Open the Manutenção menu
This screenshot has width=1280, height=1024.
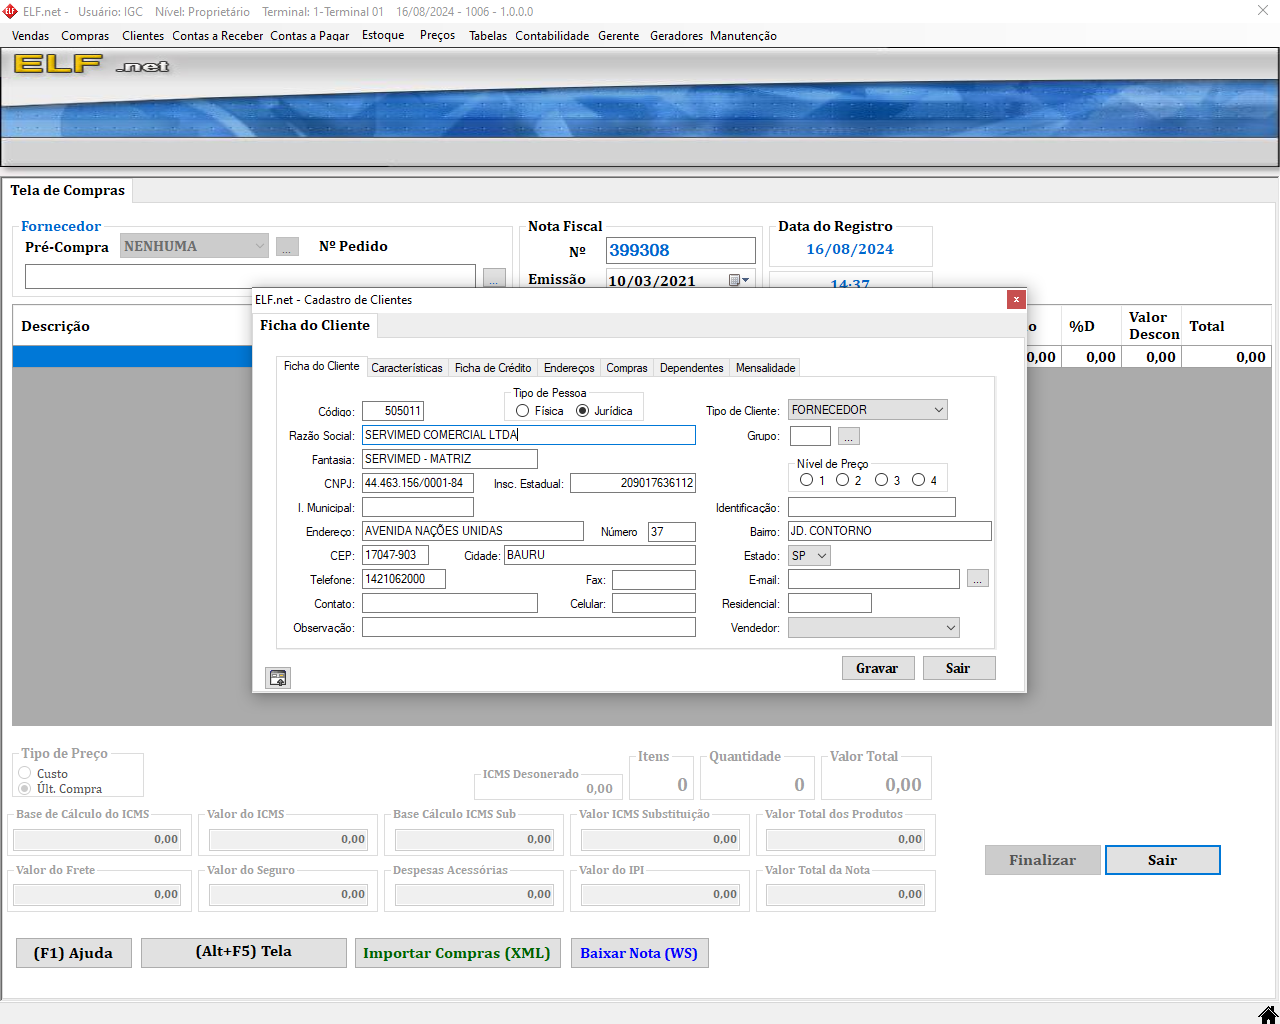743,35
